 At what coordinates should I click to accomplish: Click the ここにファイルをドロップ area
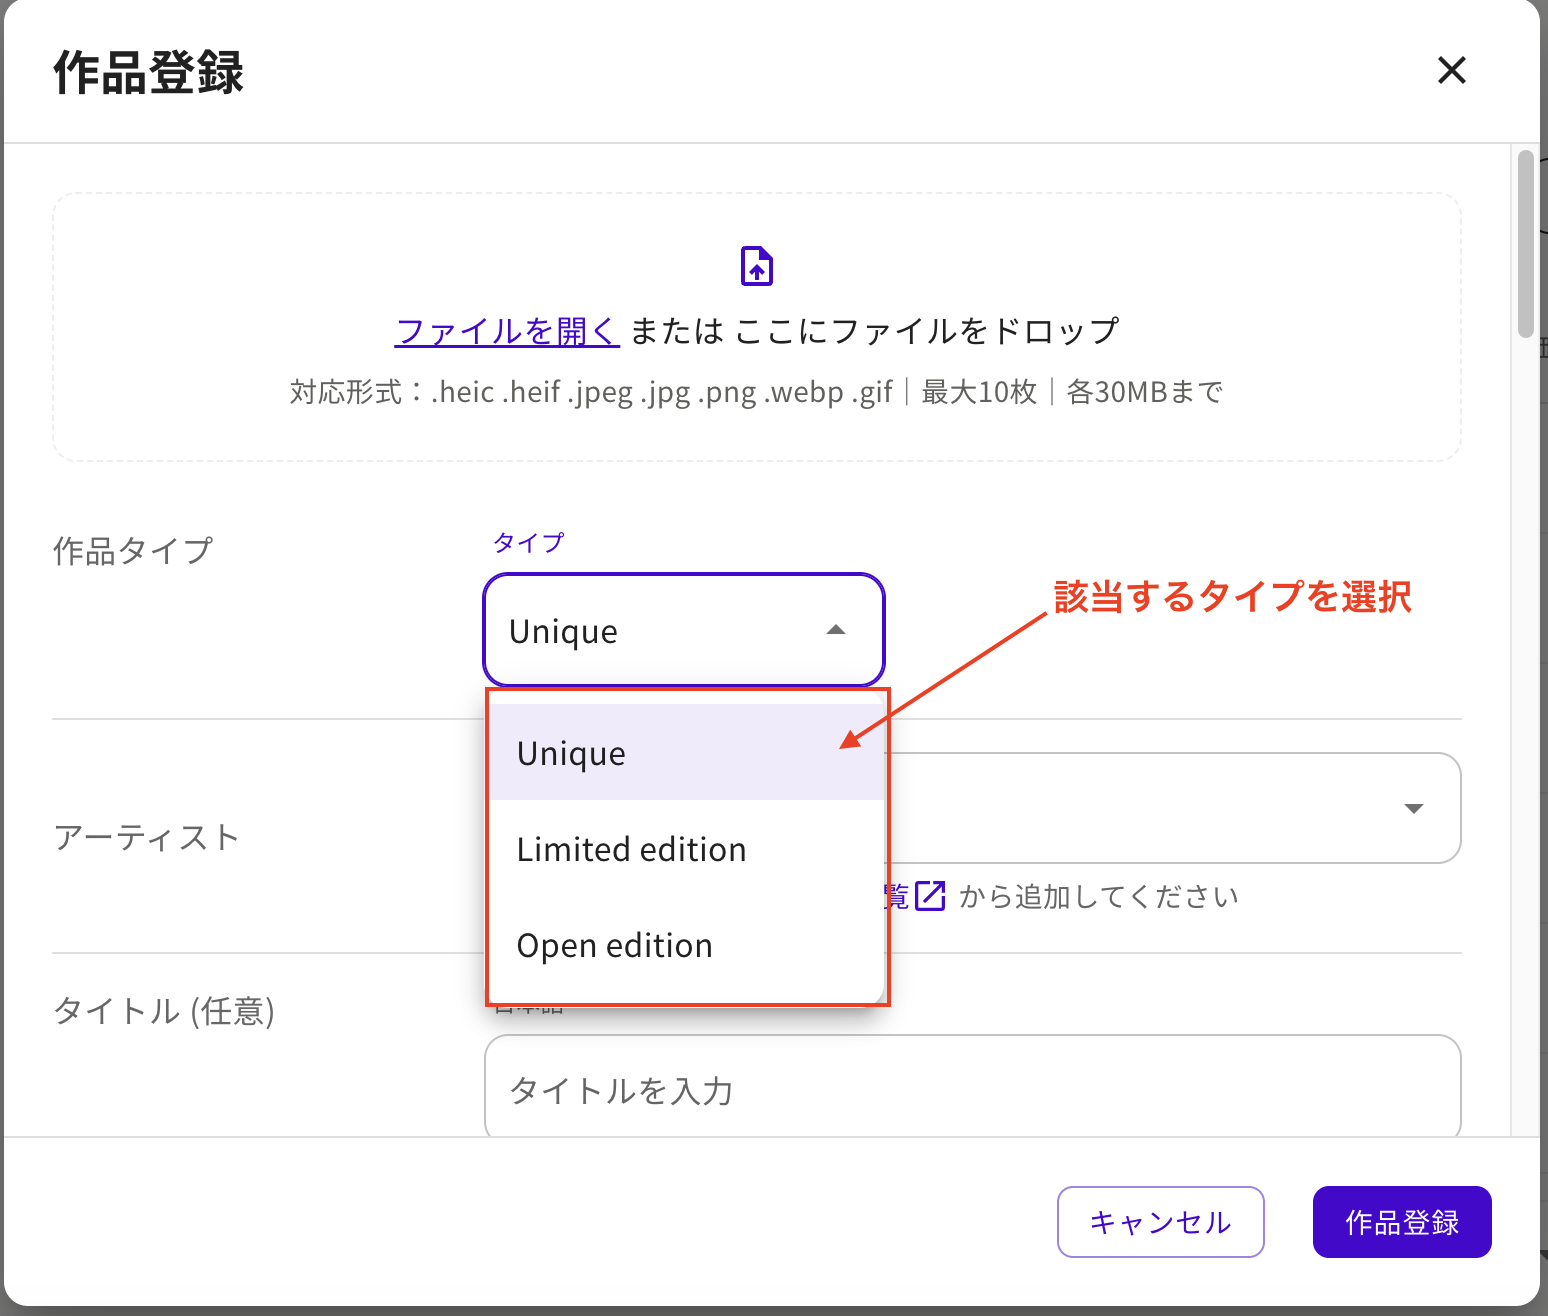coord(928,330)
